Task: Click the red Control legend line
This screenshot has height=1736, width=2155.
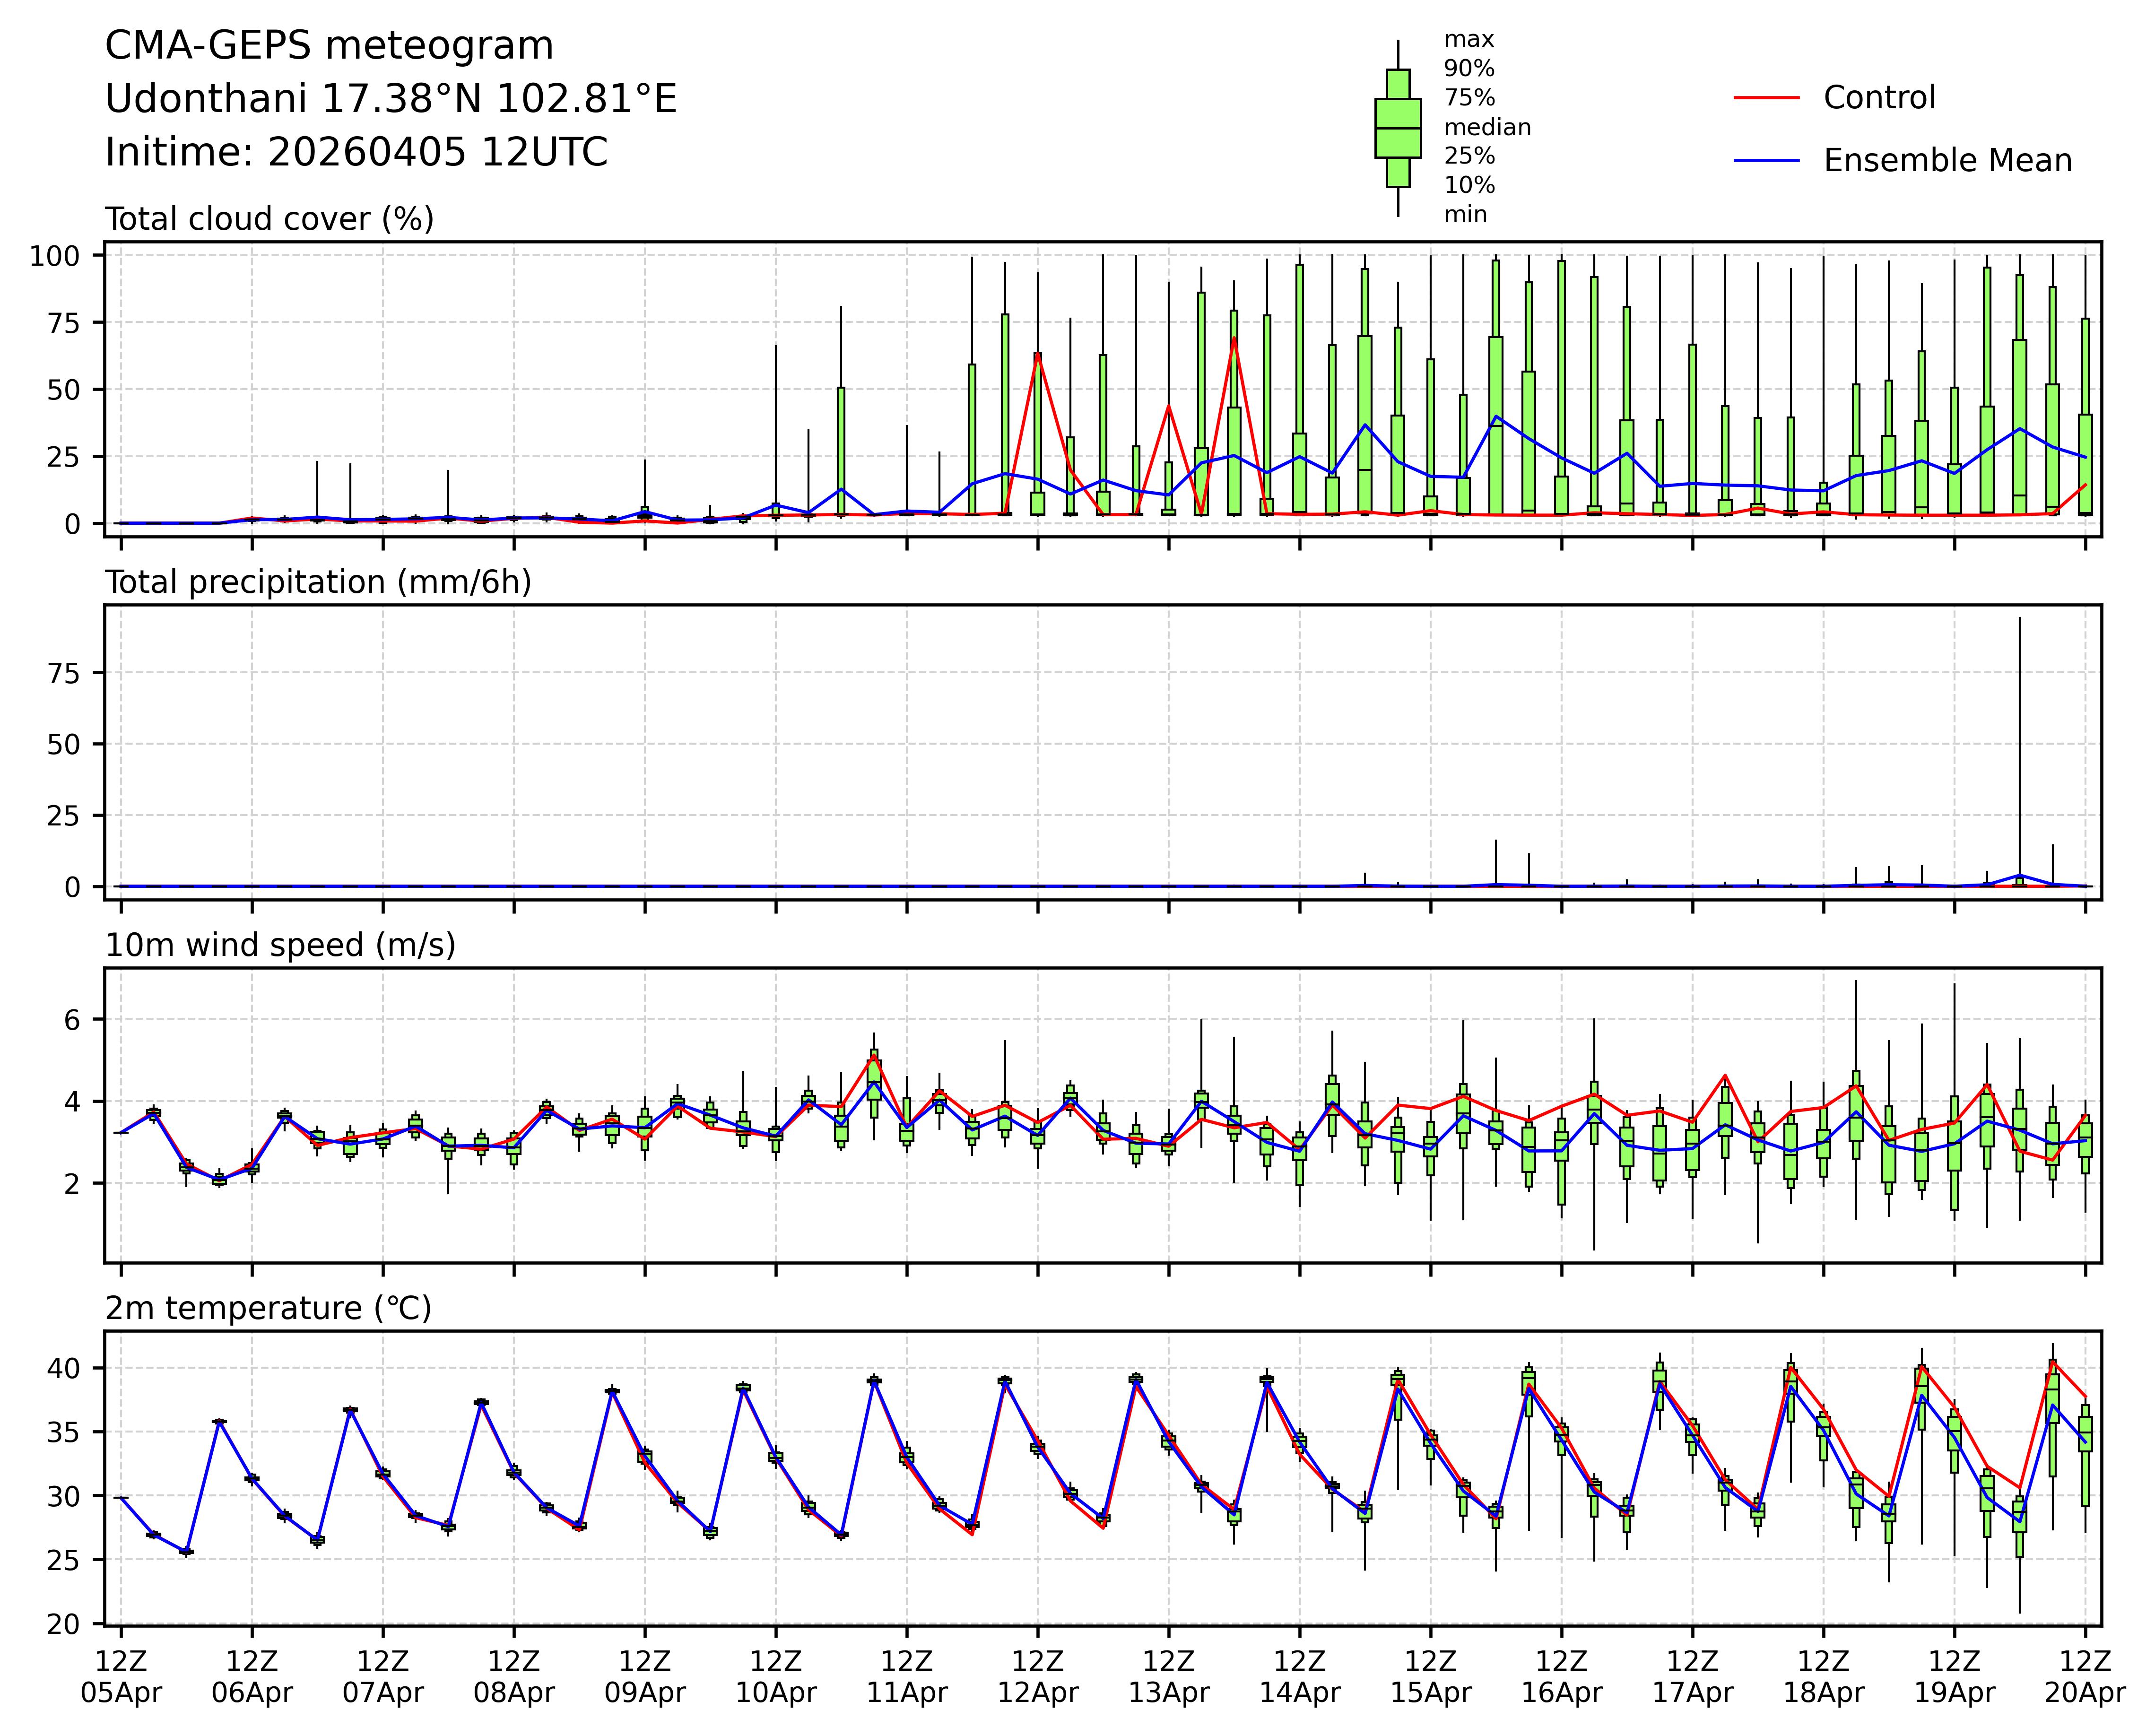Action: (1766, 98)
